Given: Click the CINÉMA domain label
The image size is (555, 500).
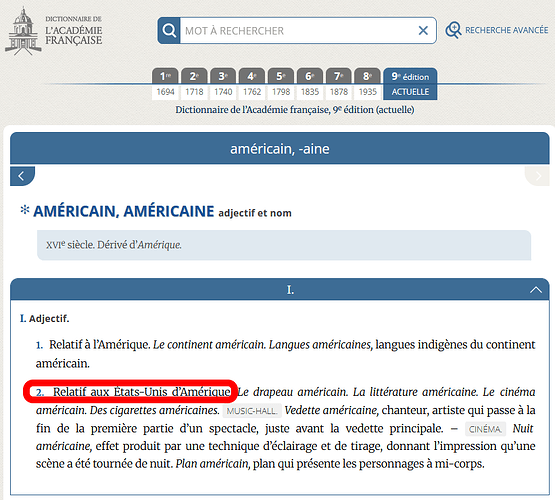Looking at the screenshot, I should click(485, 429).
